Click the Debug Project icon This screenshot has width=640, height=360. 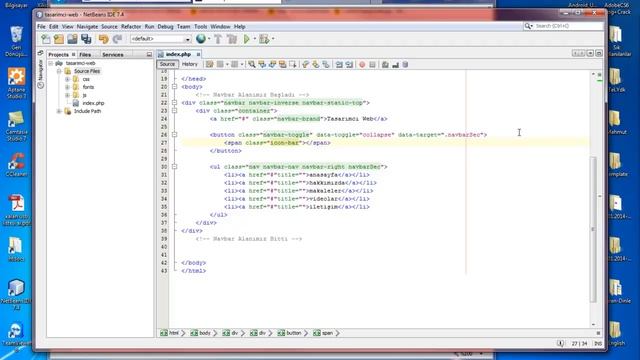coord(264,39)
